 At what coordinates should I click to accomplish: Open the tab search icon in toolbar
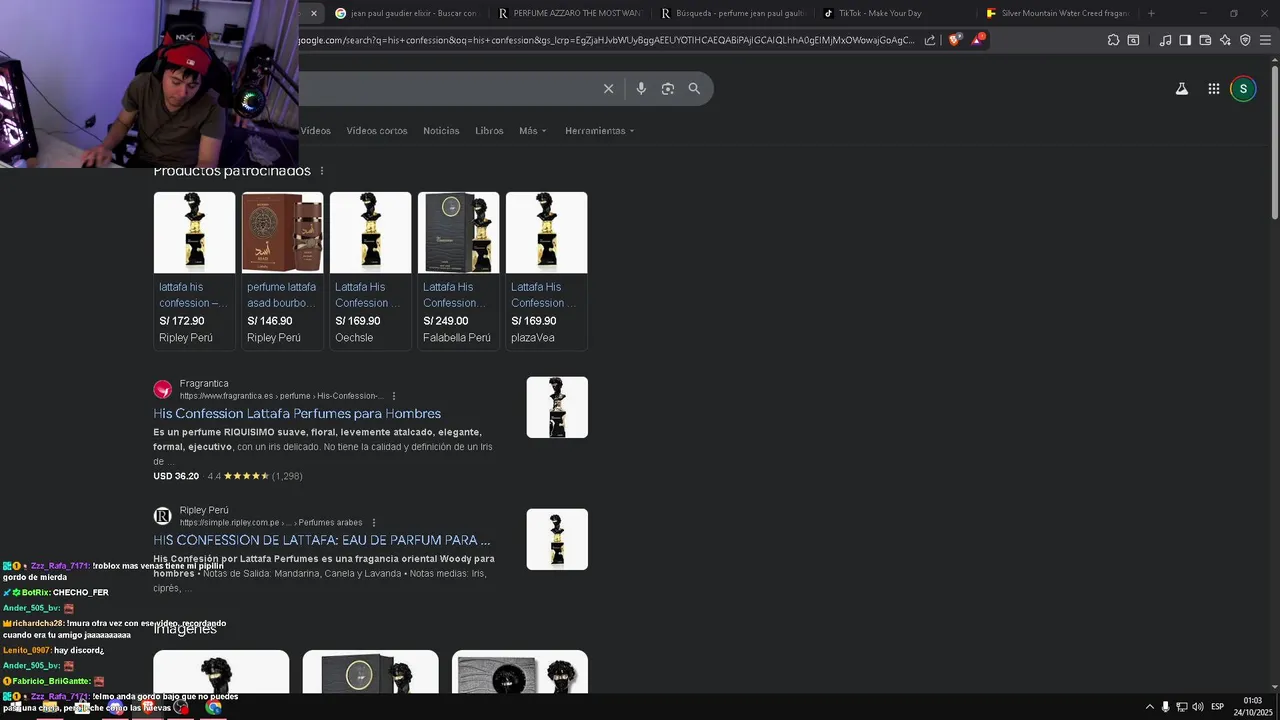click(x=1133, y=40)
